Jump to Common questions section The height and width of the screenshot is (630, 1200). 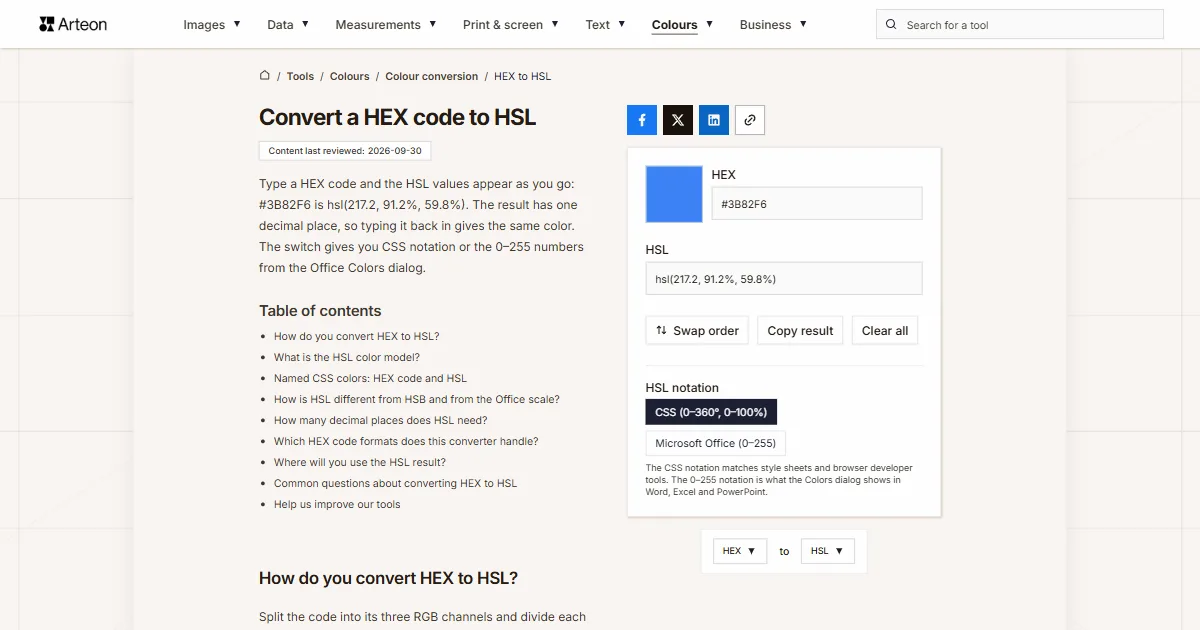pyautogui.click(x=396, y=483)
